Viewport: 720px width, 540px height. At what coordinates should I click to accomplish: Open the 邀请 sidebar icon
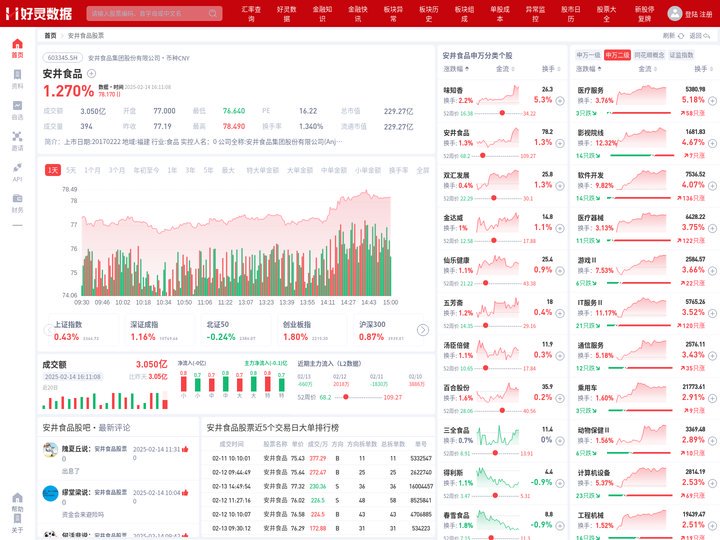[x=17, y=136]
